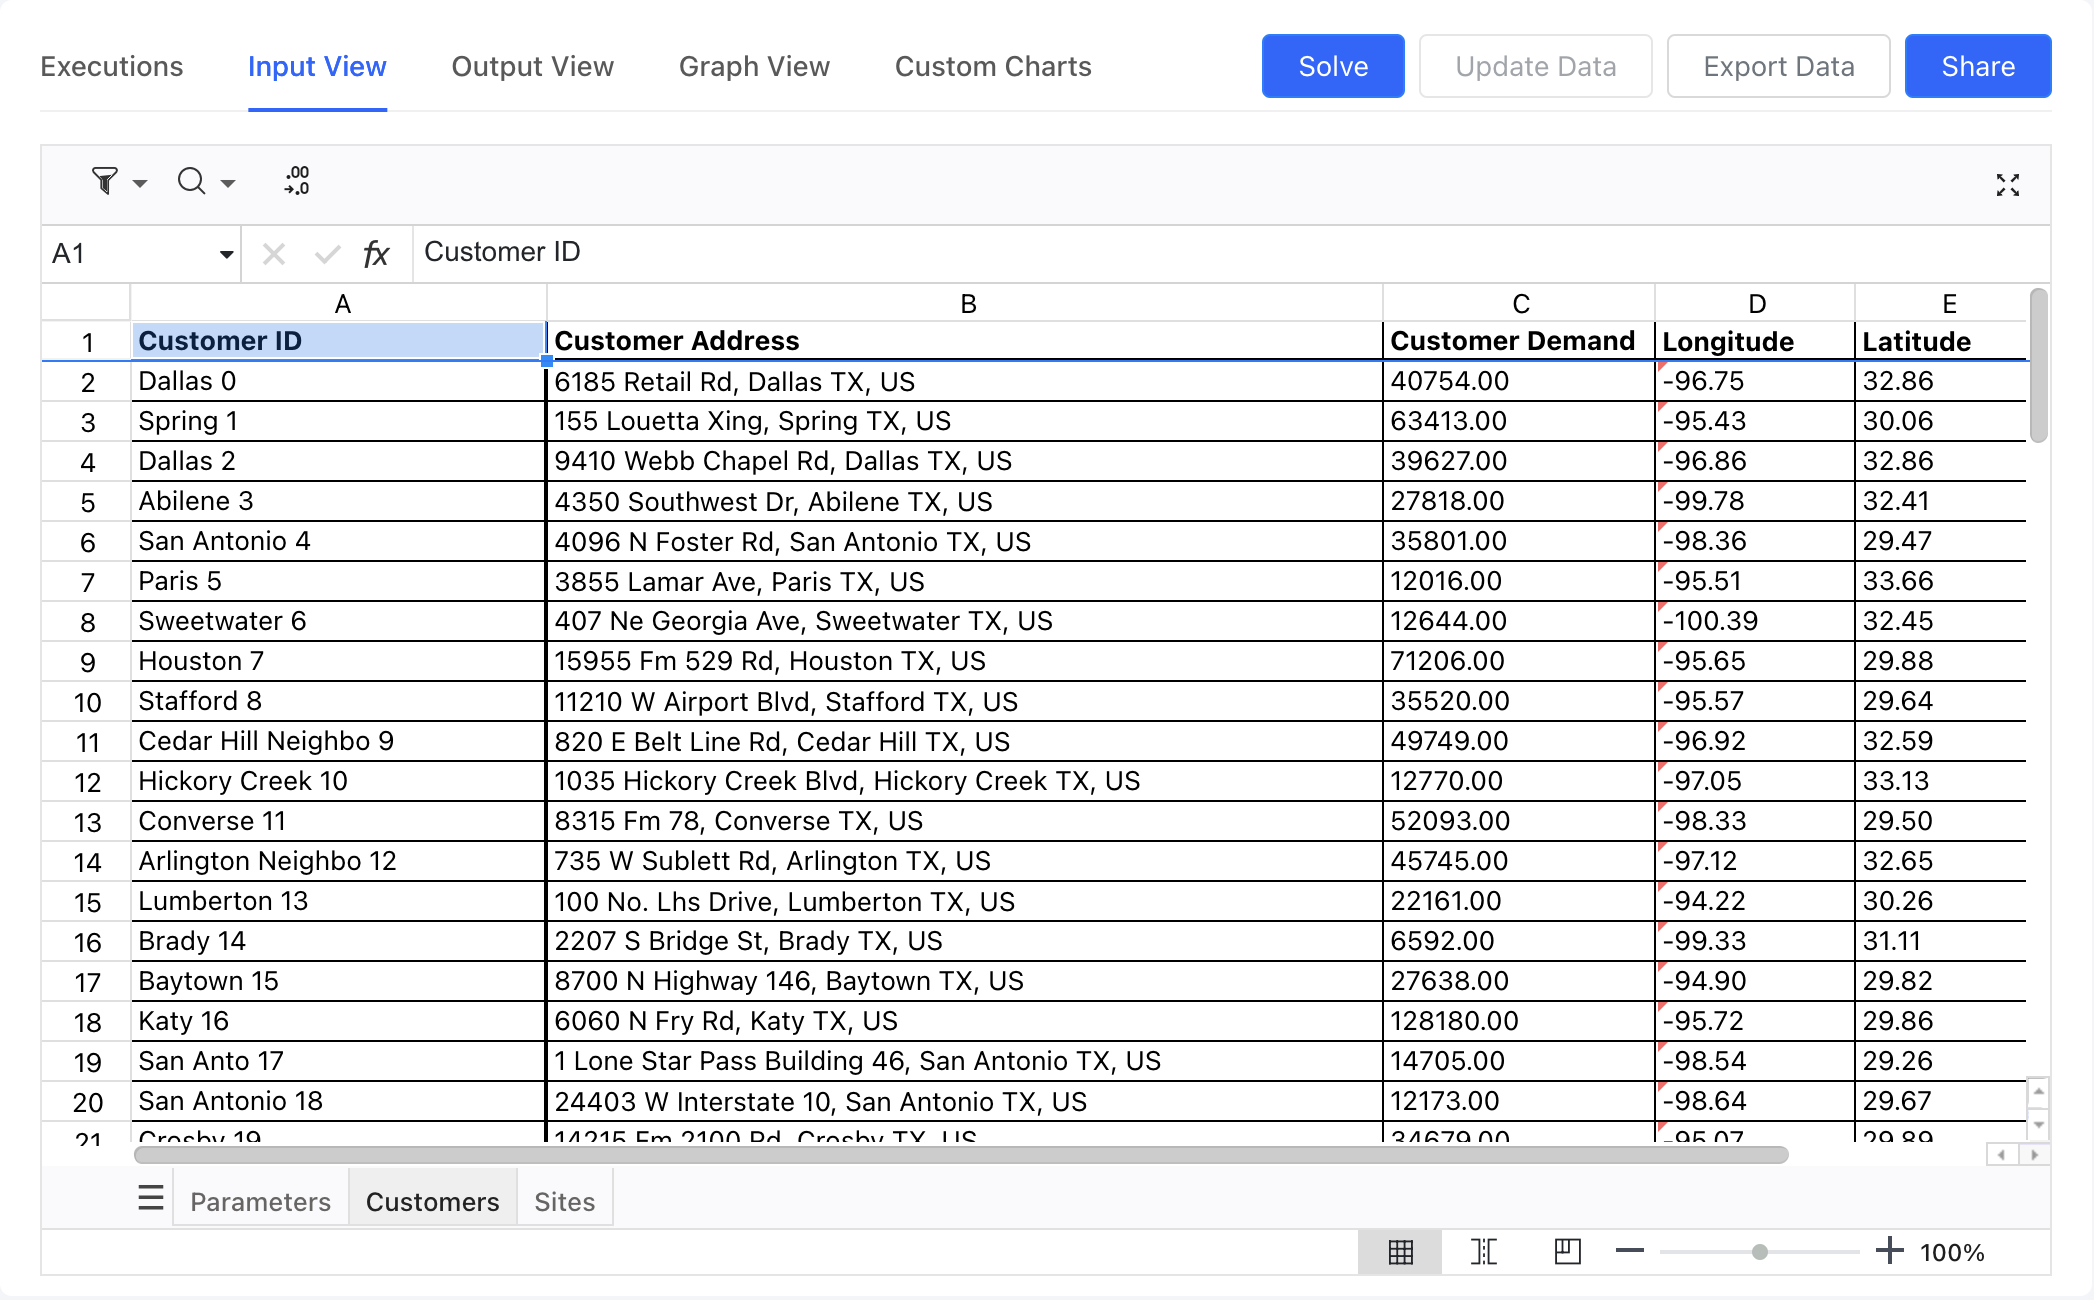Switch to page layout view mode
Screen dimensions: 2094x1300
pos(1567,1251)
